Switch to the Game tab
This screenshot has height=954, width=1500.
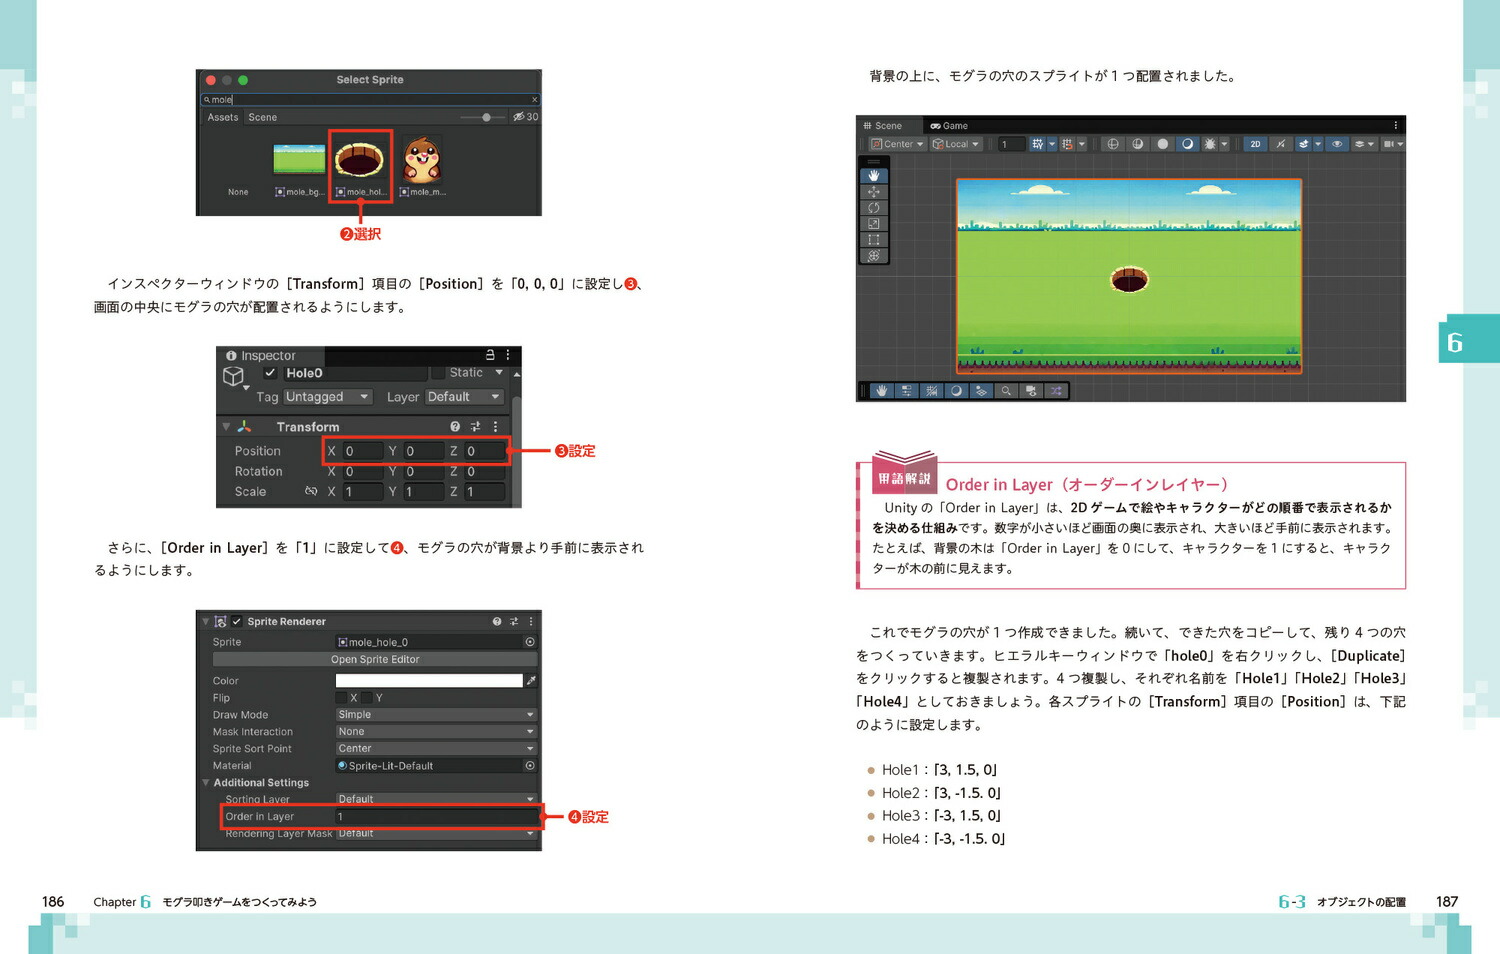pos(949,126)
